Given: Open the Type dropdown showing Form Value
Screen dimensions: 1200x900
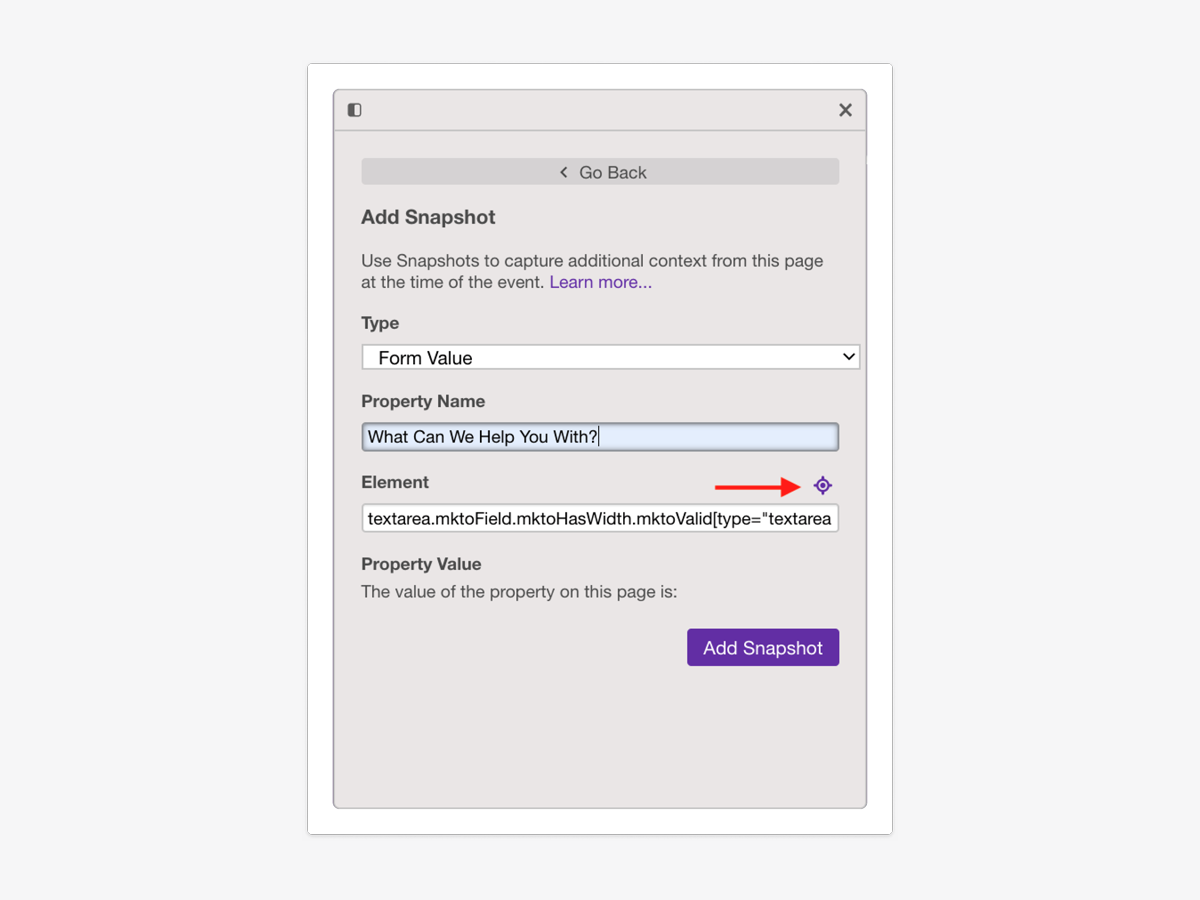Looking at the screenshot, I should (x=610, y=357).
